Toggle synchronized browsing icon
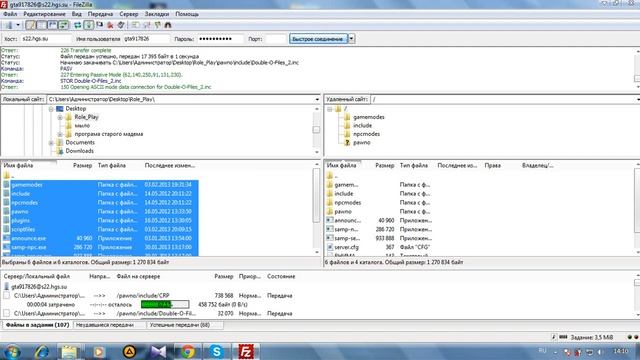 point(157,25)
